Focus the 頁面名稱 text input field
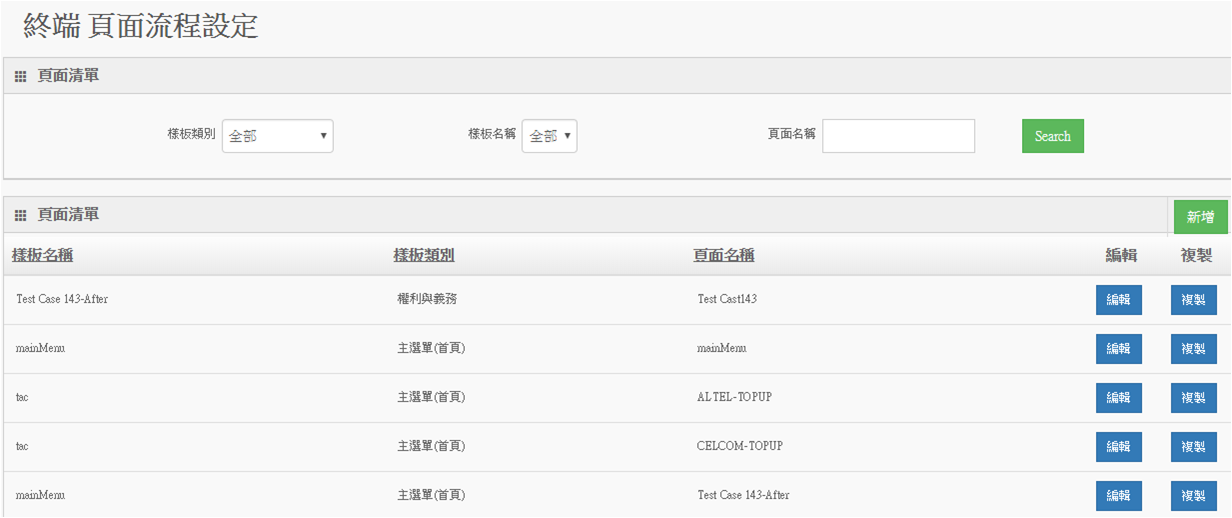This screenshot has height=518, width=1232. 898,136
